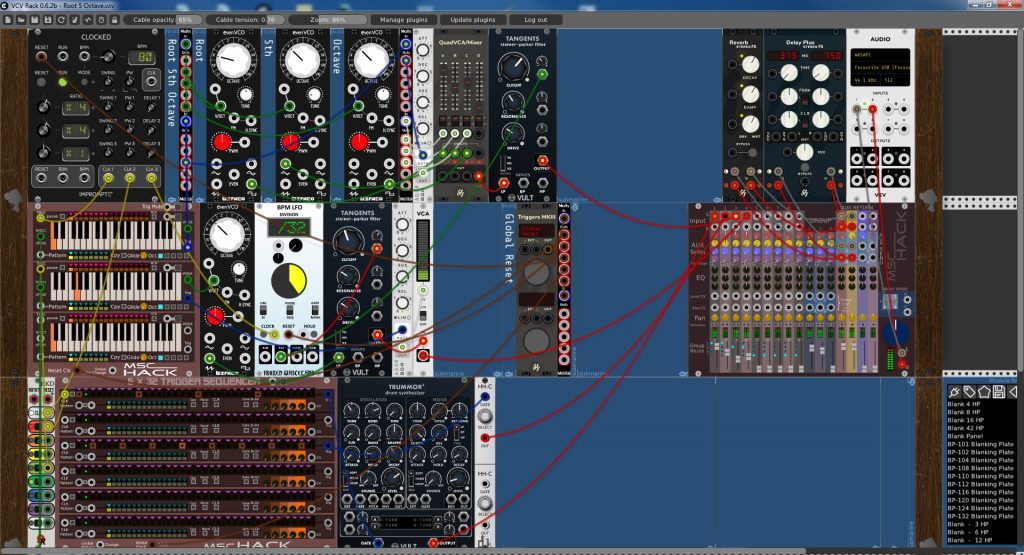Click the Open patch folder icon
1024x555 pixels.
point(21,20)
